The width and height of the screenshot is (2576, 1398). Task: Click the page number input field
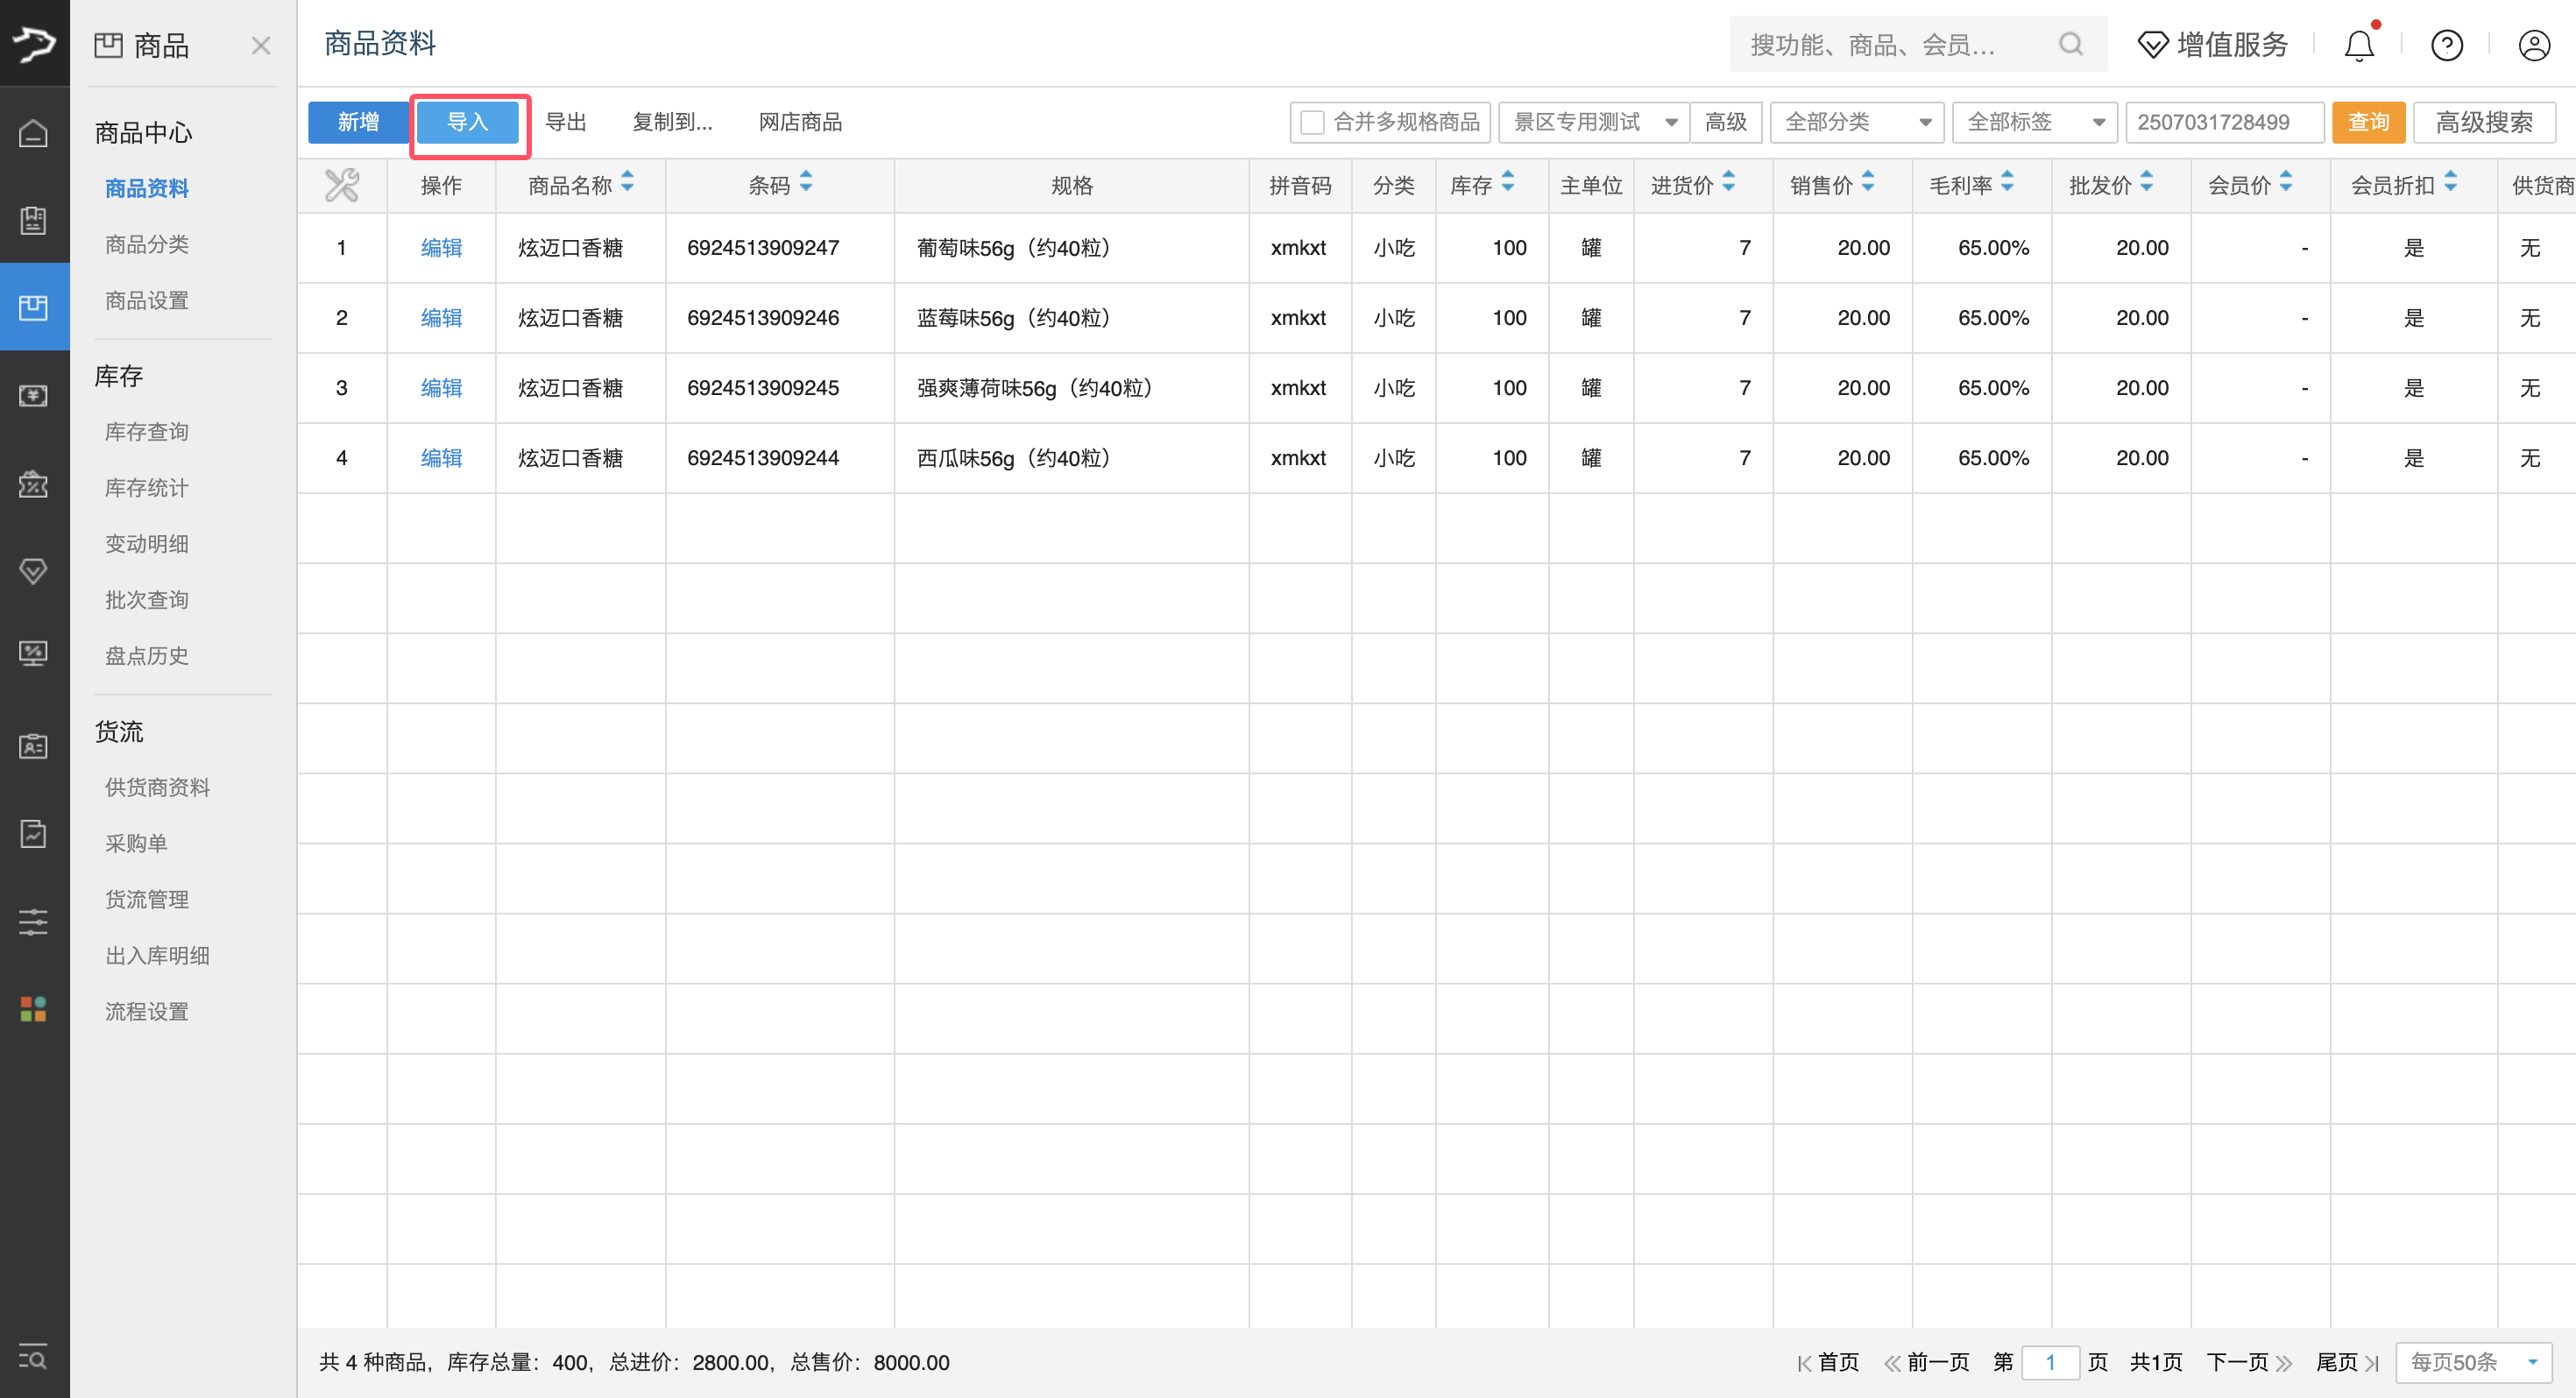[x=2050, y=1362]
